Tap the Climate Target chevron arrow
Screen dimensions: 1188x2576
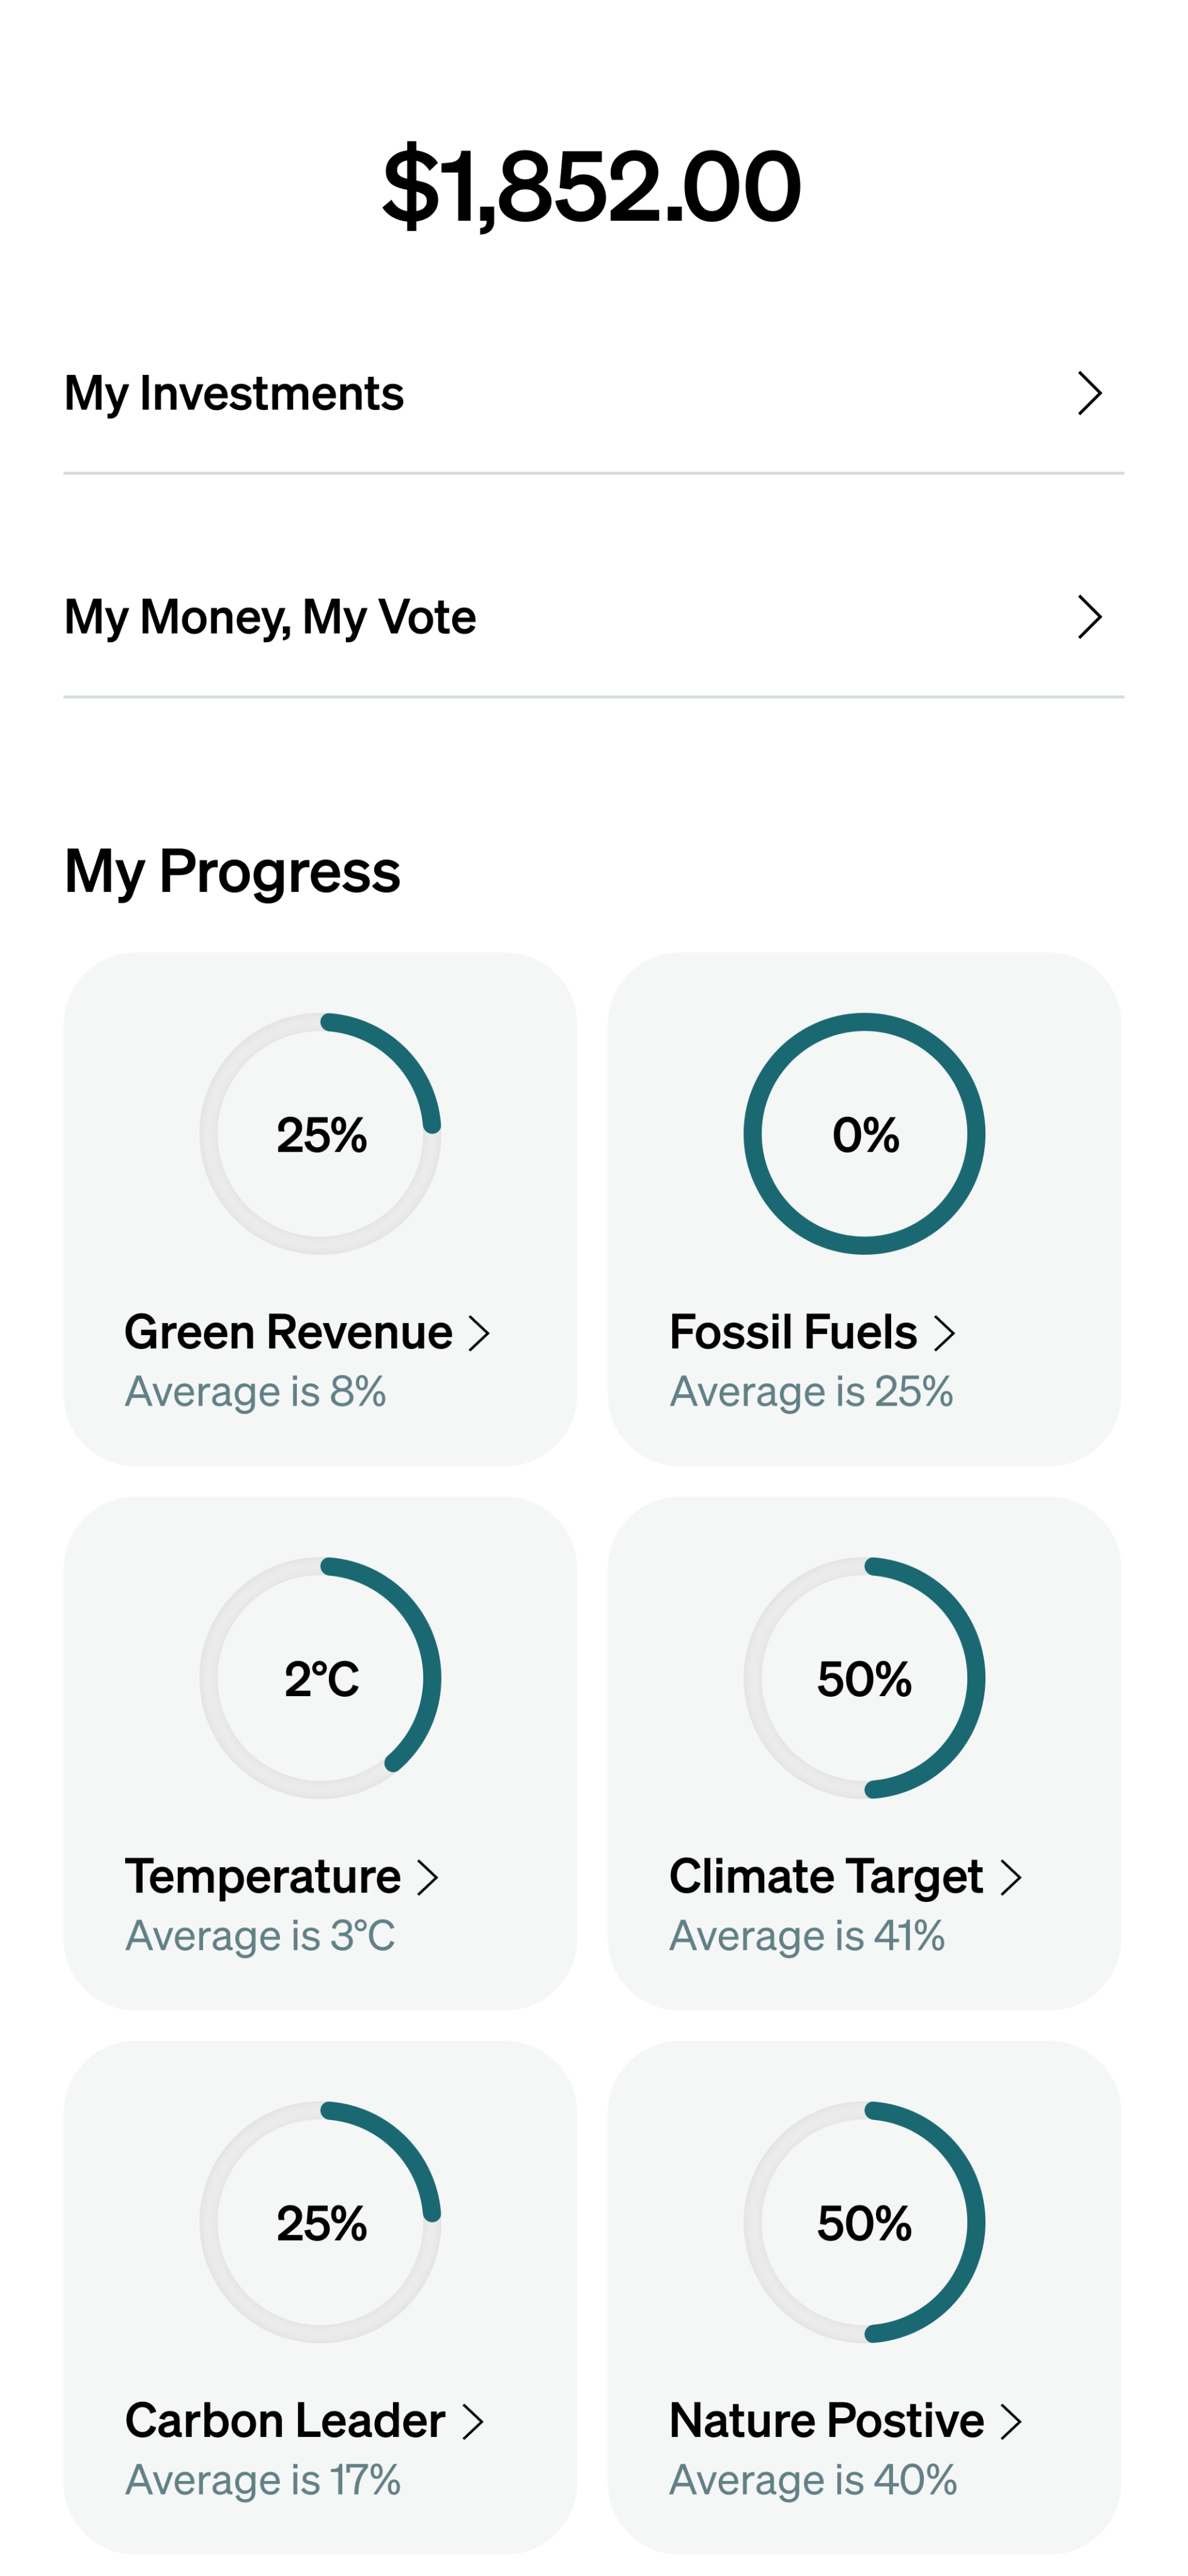1011,1878
